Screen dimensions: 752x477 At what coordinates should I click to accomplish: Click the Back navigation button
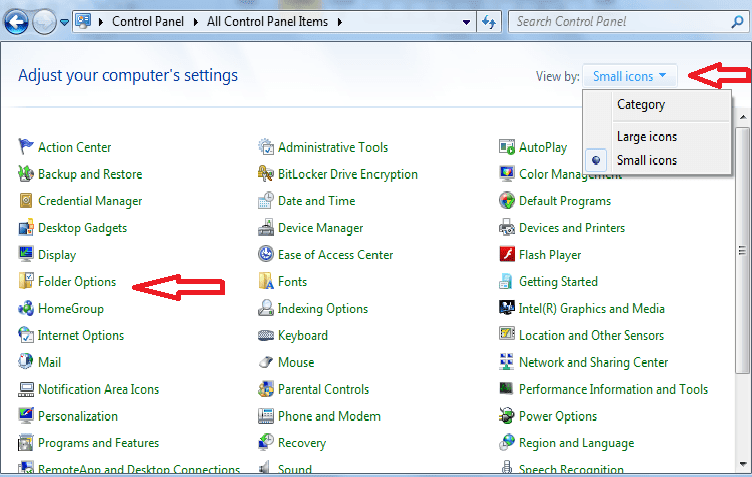[16, 22]
